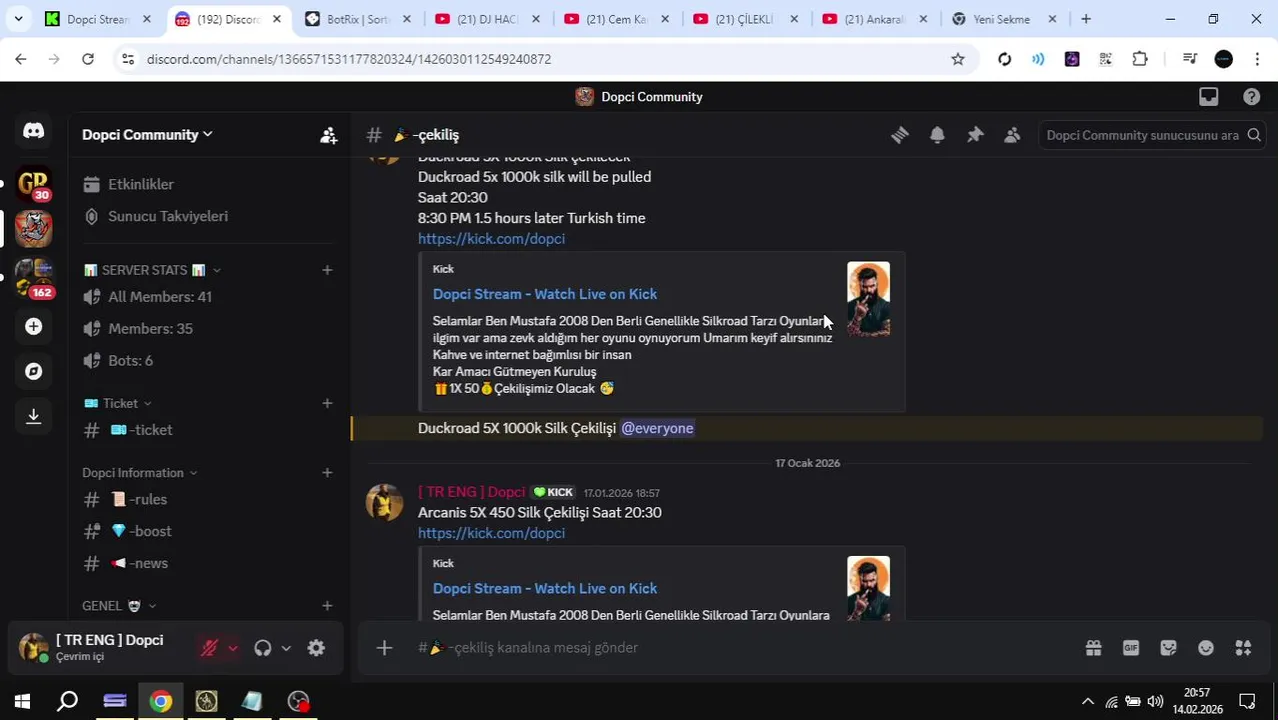Open Threads icon in channel header
The height and width of the screenshot is (720, 1278).
(900, 135)
